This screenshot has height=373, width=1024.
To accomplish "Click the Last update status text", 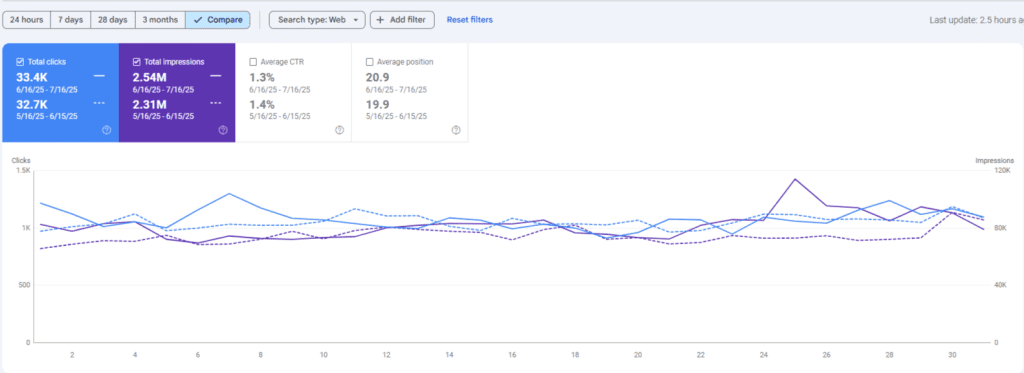I will (976, 20).
